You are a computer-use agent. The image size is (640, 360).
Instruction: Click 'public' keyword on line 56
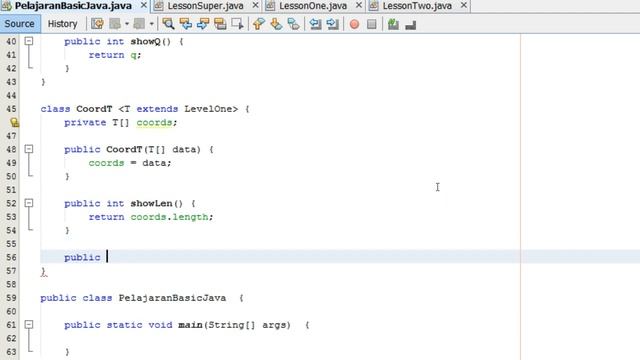[x=82, y=258]
